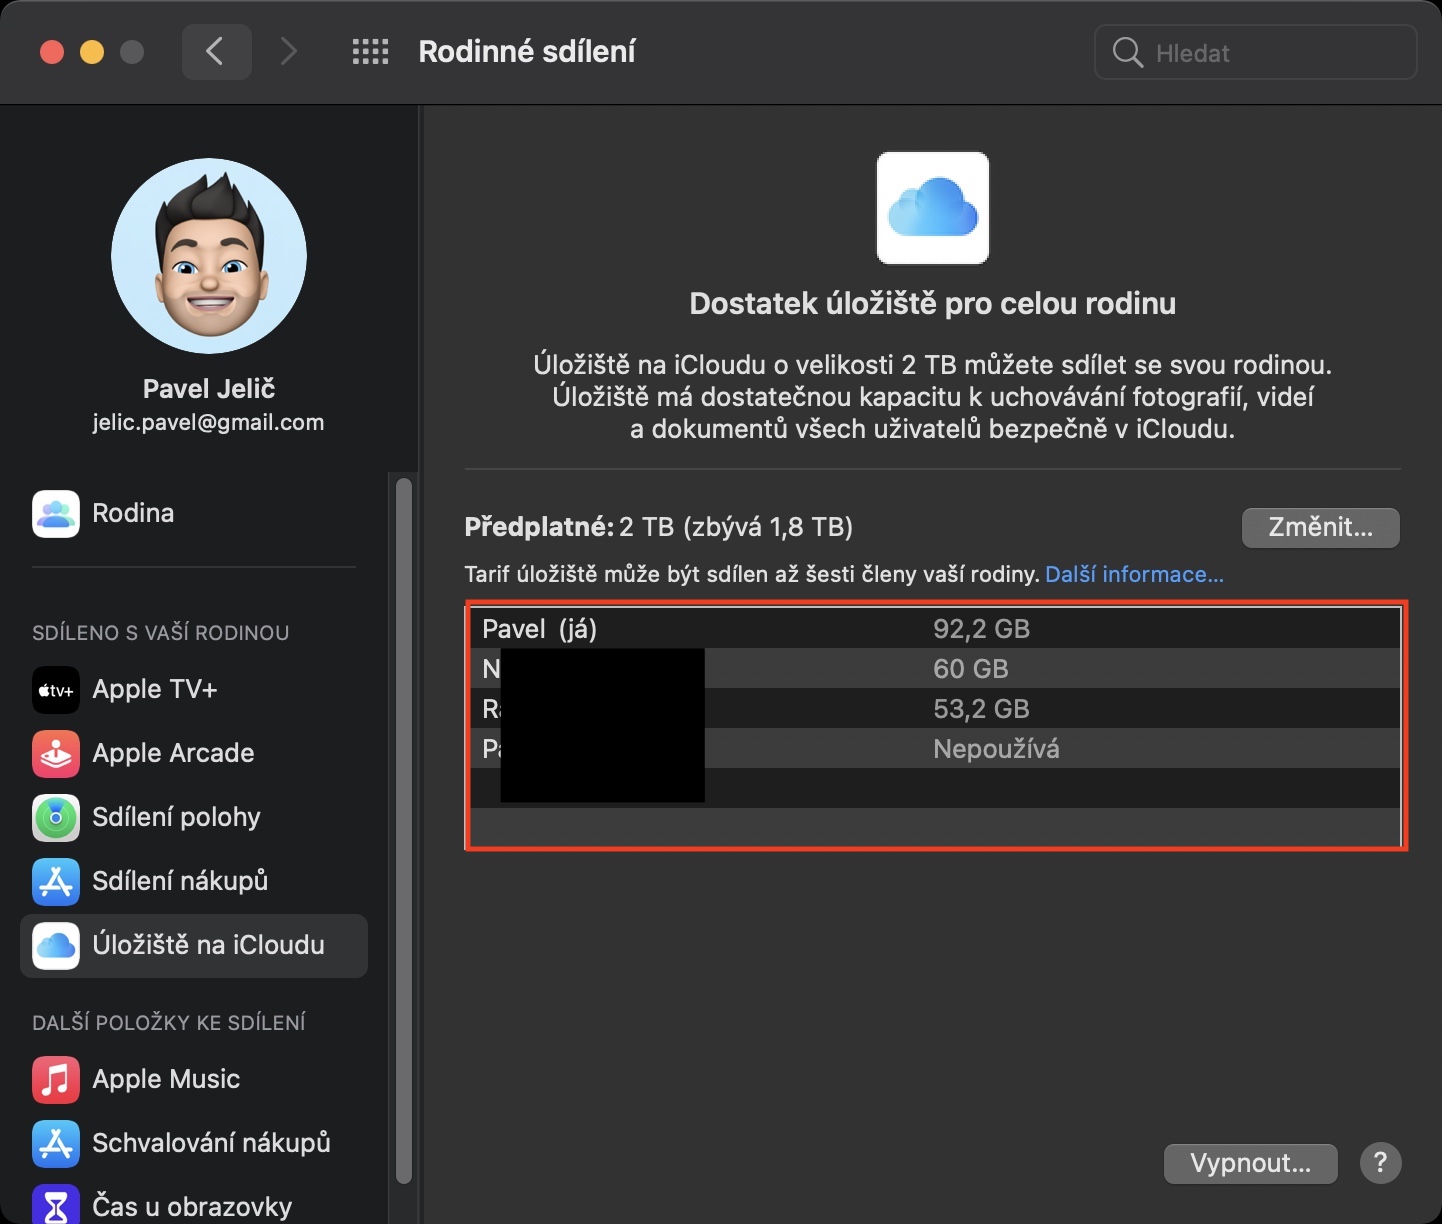Open the Rodina section in the sidebar
This screenshot has height=1224, width=1442.
point(194,514)
